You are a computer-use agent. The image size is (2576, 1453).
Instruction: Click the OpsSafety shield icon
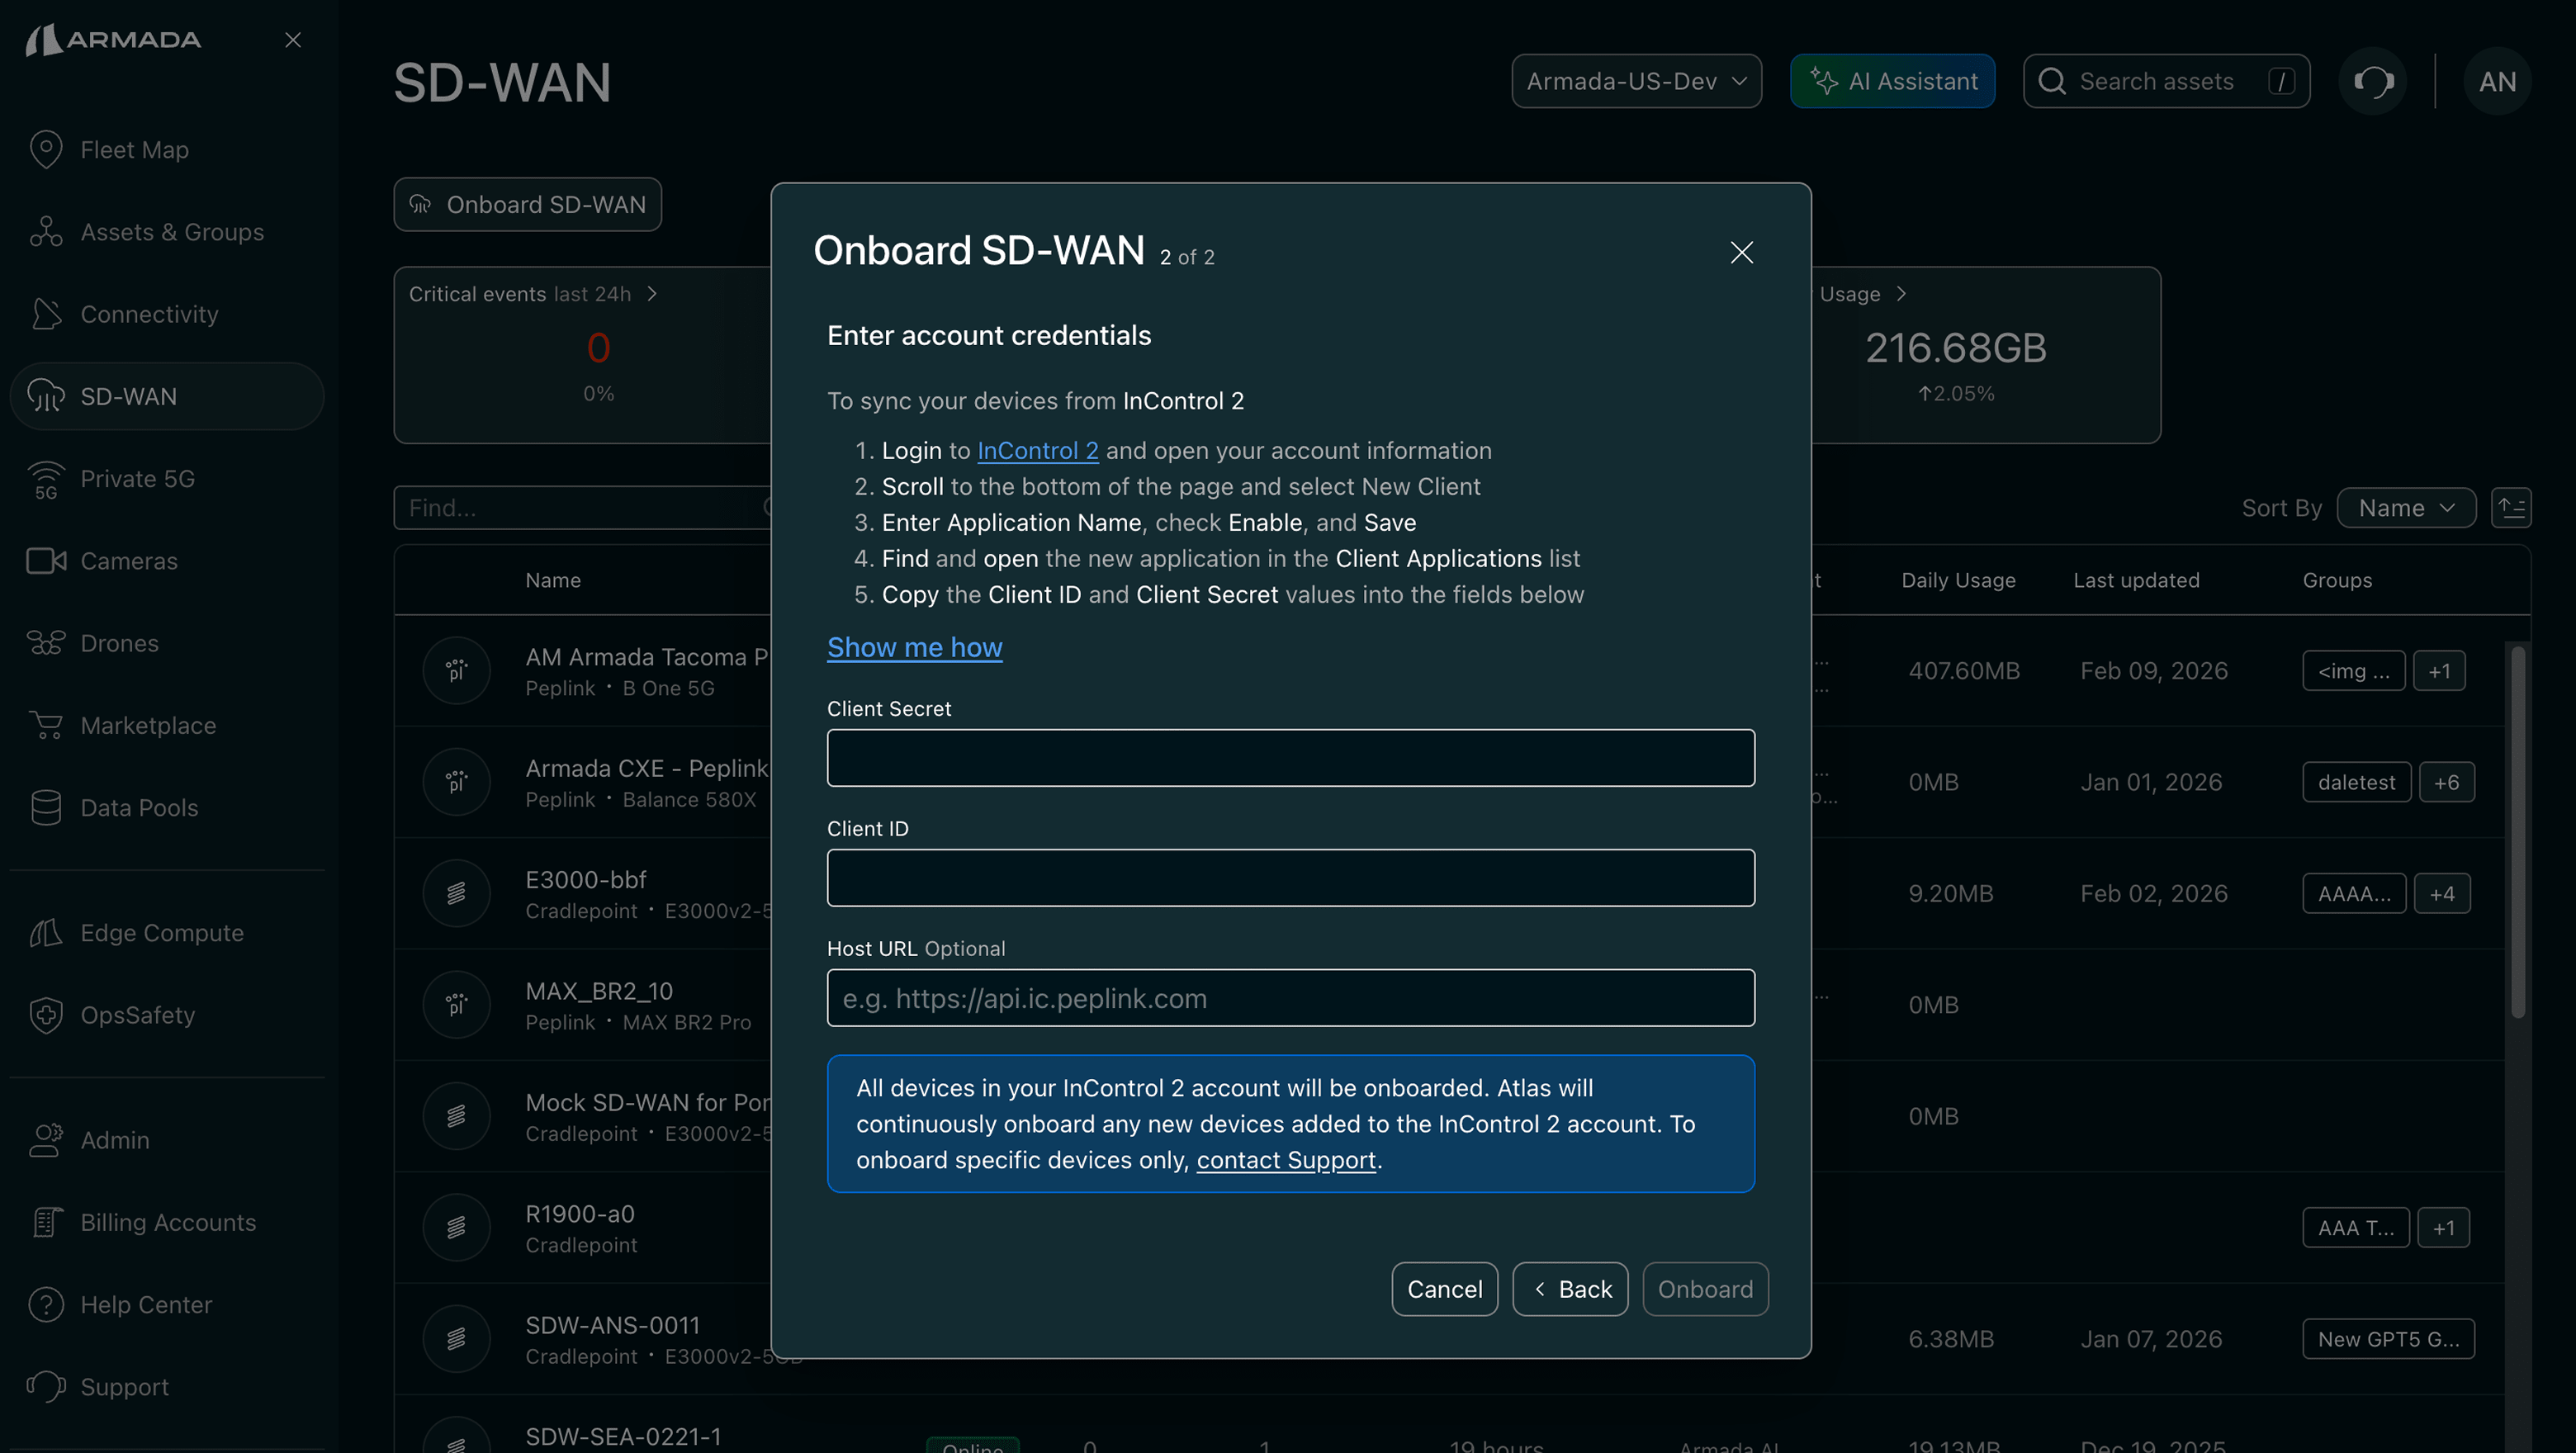click(46, 1015)
